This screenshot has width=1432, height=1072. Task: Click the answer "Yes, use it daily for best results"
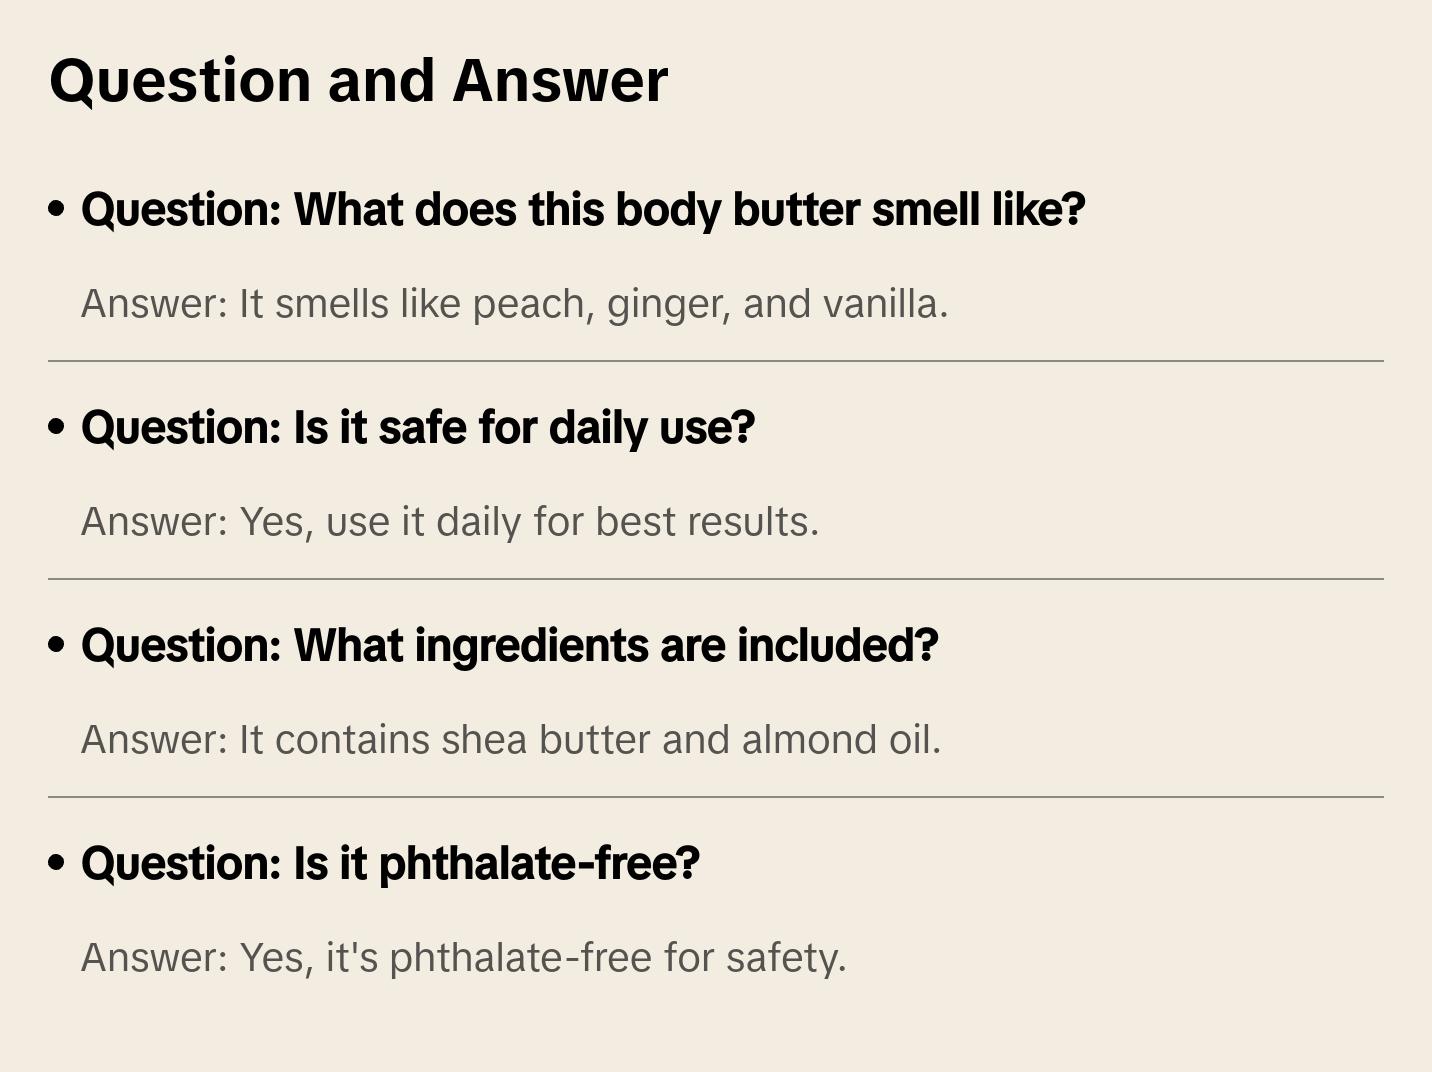pyautogui.click(x=450, y=522)
